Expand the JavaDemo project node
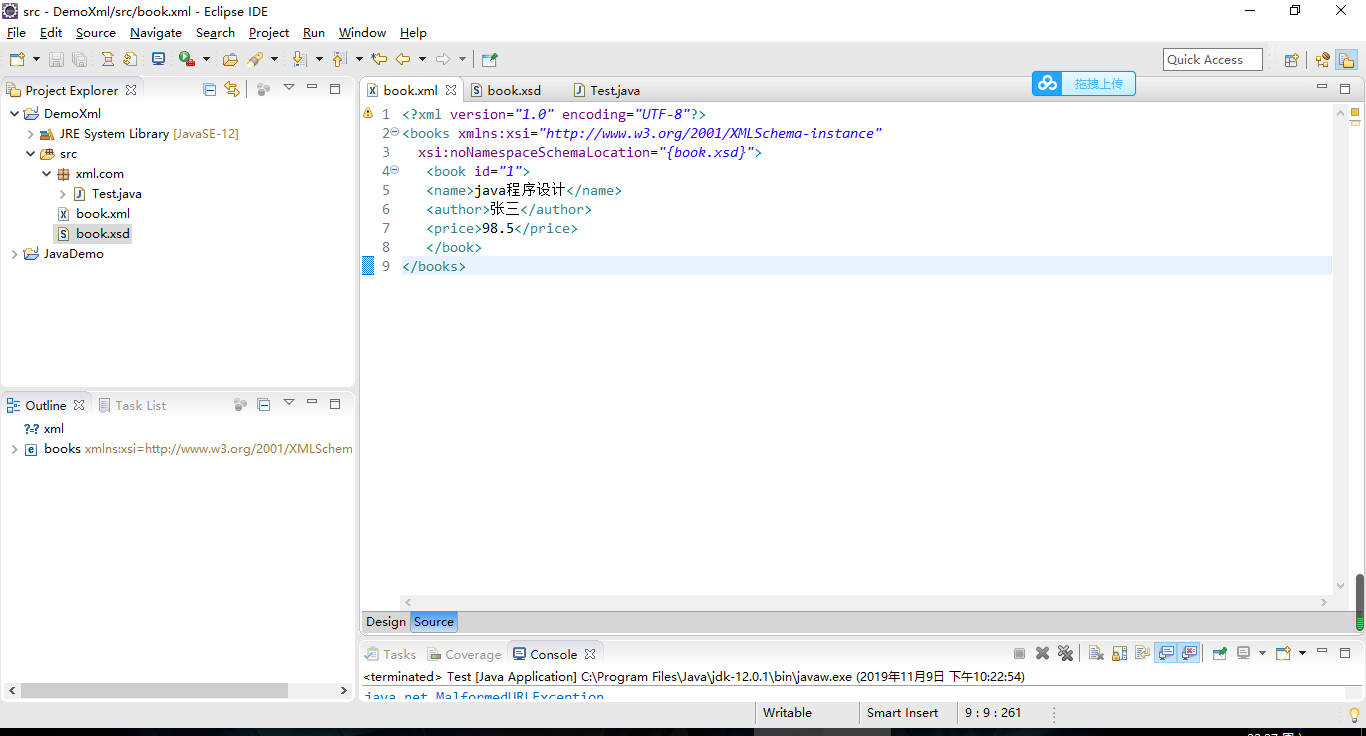Screen dimensions: 1366x736 [14, 254]
